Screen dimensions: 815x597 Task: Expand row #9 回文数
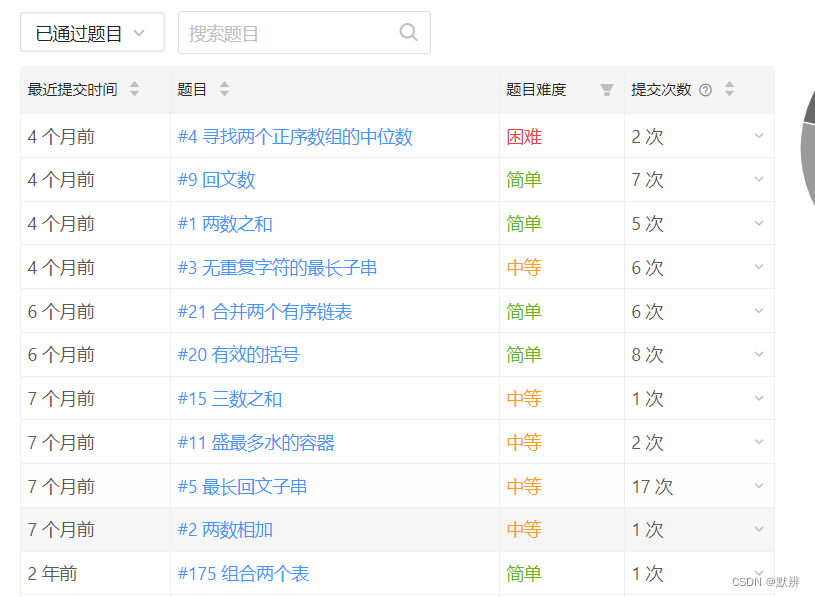point(759,180)
